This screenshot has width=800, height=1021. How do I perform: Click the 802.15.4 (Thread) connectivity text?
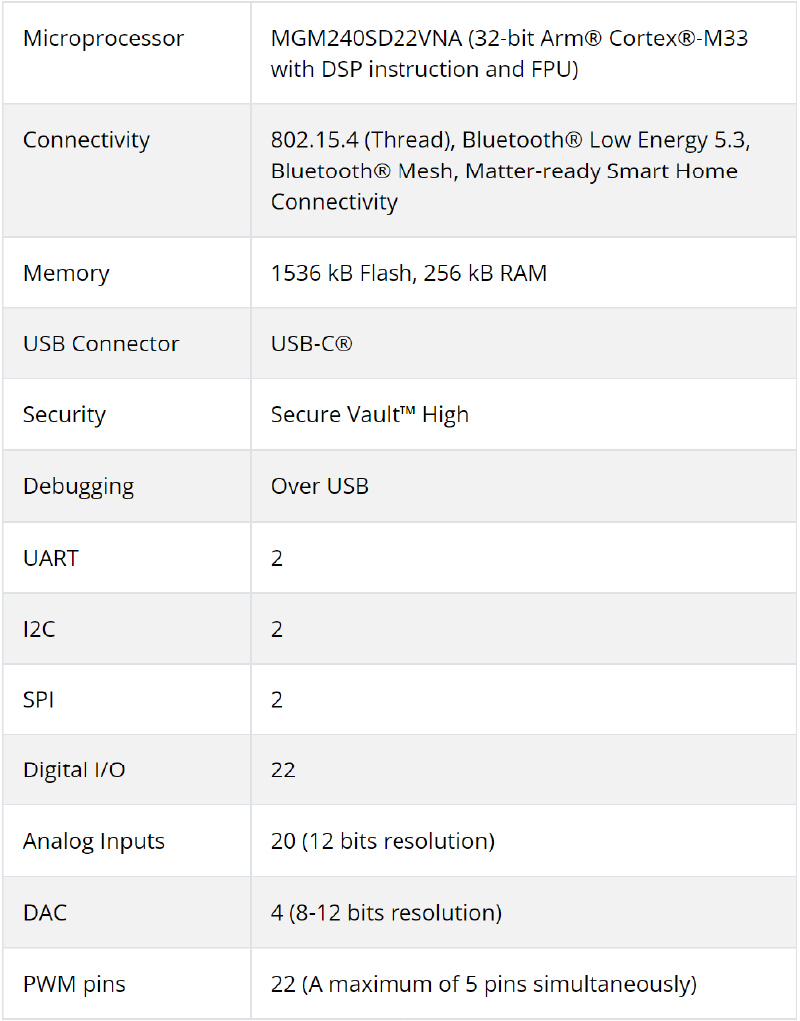(362, 140)
